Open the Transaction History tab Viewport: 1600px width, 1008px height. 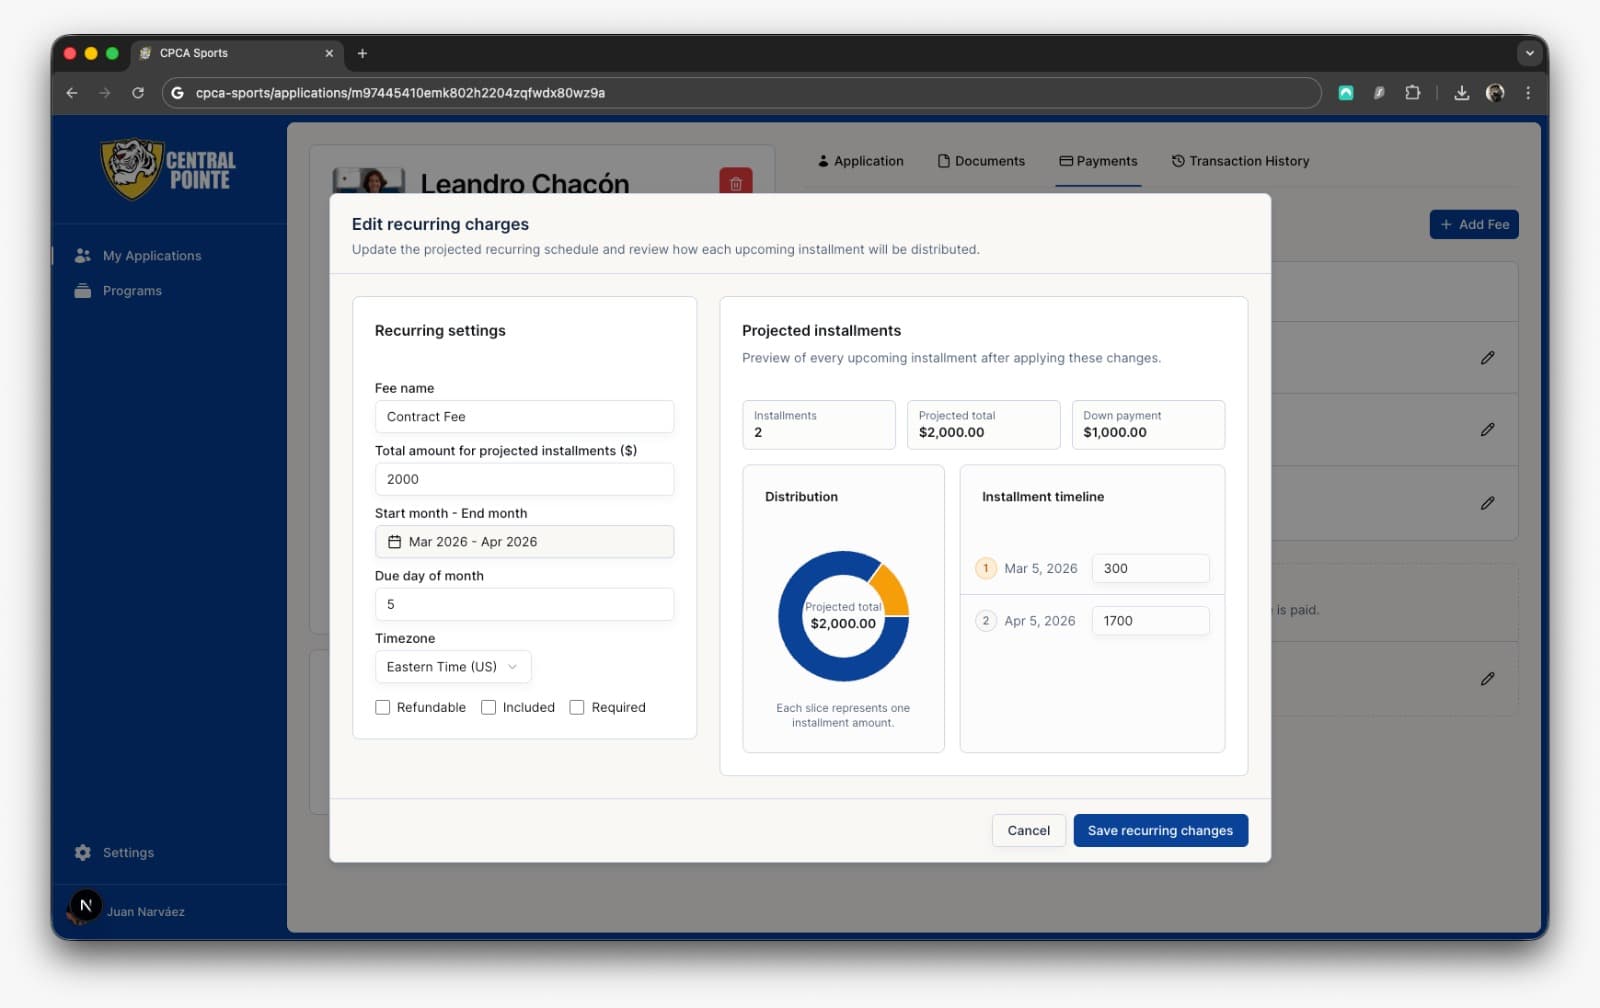1240,161
